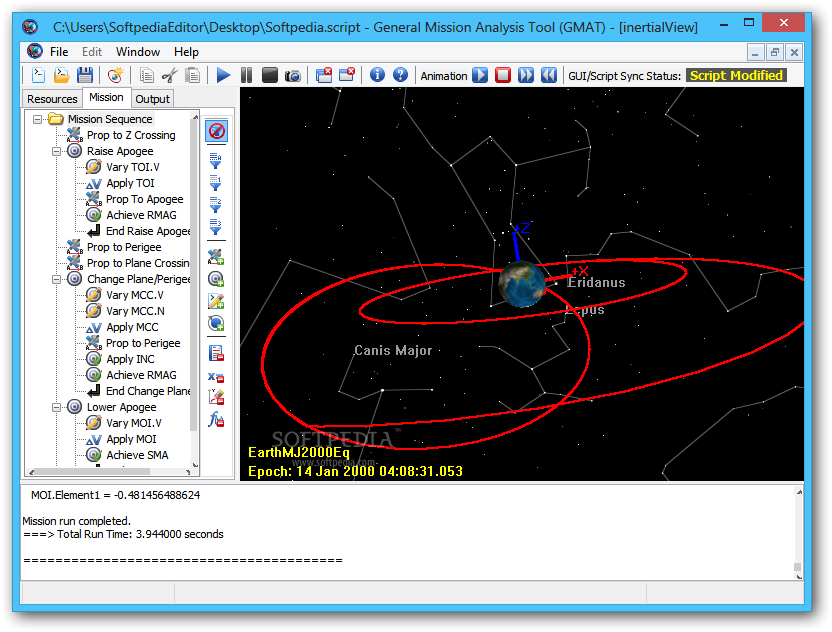The image size is (832, 632).
Task: Click the mission tree horizontal scrollbar
Action: click(x=110, y=472)
